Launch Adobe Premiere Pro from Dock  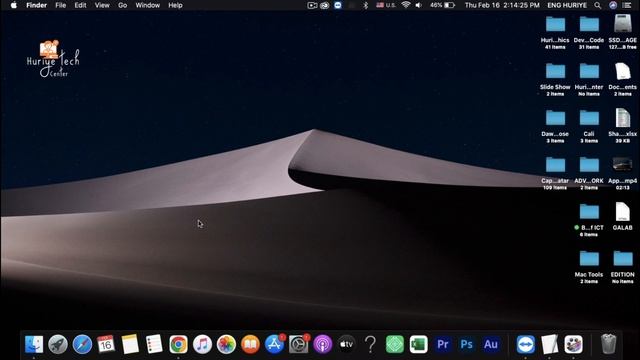[443, 344]
